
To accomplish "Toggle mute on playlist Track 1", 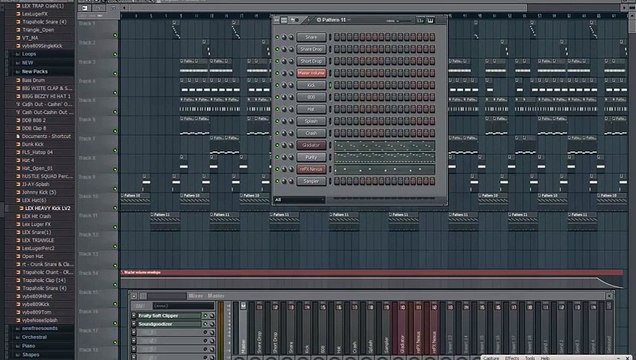I will coord(115,35).
